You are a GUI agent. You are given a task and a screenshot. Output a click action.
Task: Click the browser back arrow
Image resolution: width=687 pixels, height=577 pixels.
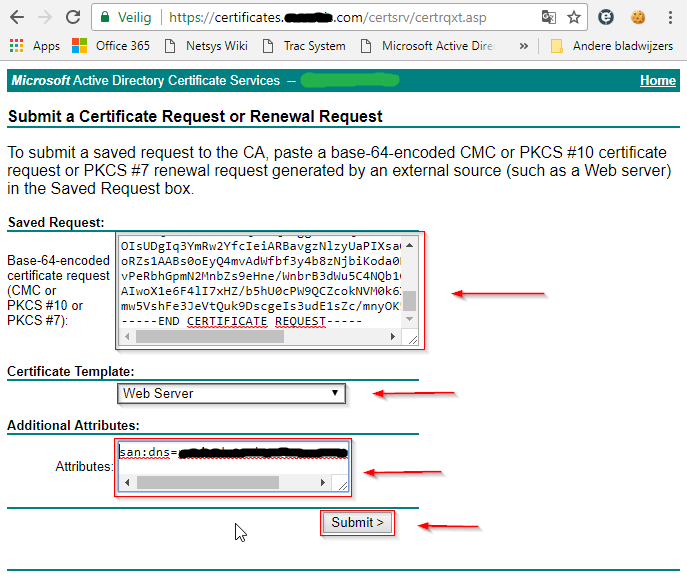tap(15, 17)
